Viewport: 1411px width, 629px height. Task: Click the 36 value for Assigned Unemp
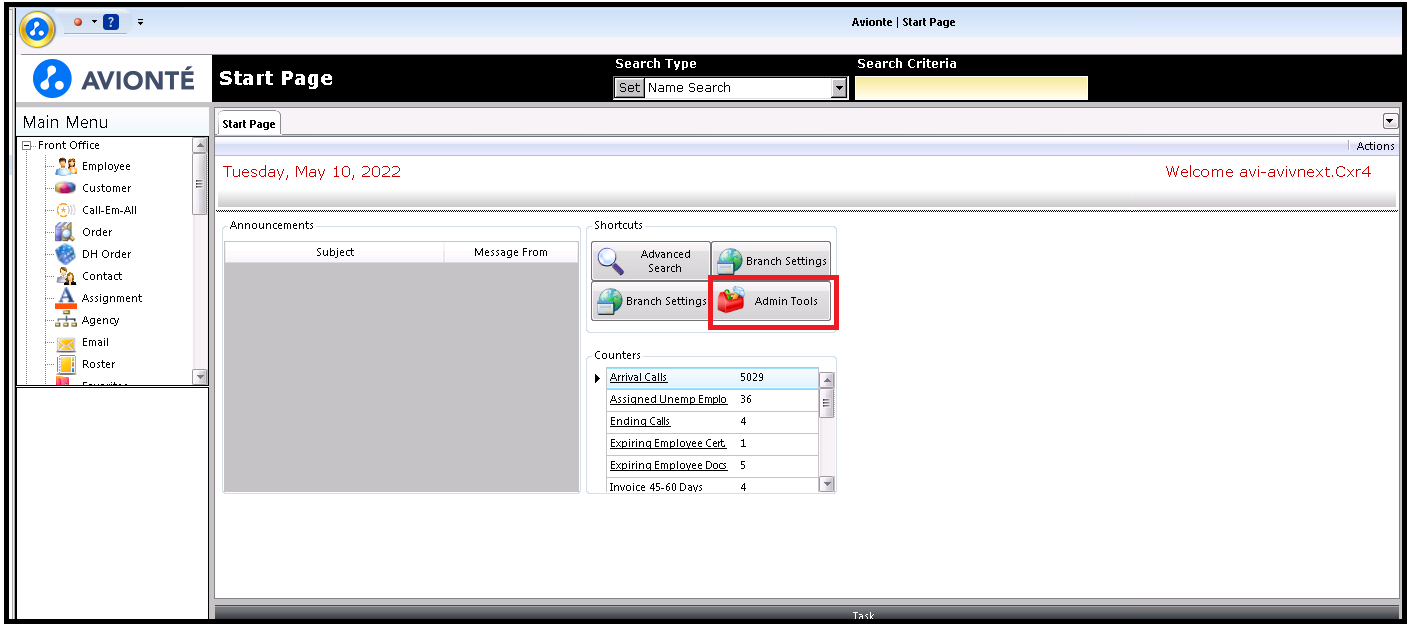coord(746,399)
